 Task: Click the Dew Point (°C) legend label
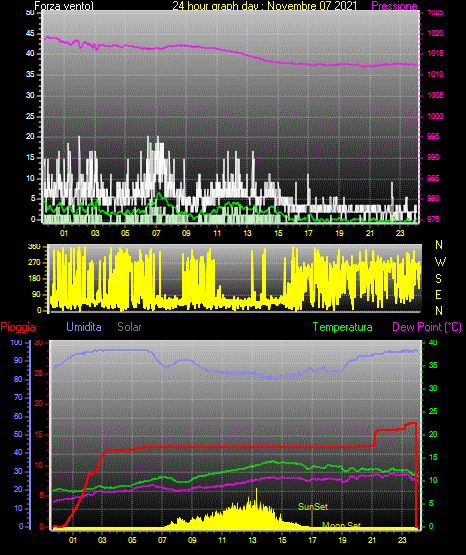point(427,327)
